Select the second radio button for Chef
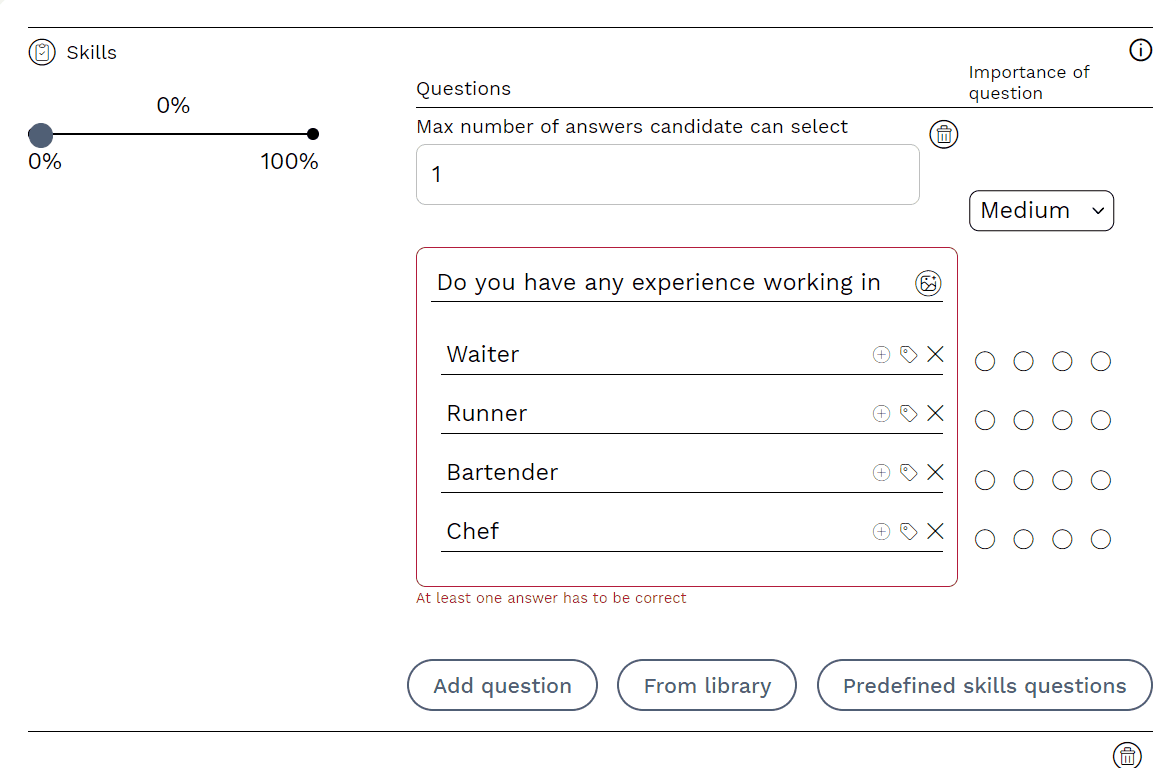 coord(1023,540)
